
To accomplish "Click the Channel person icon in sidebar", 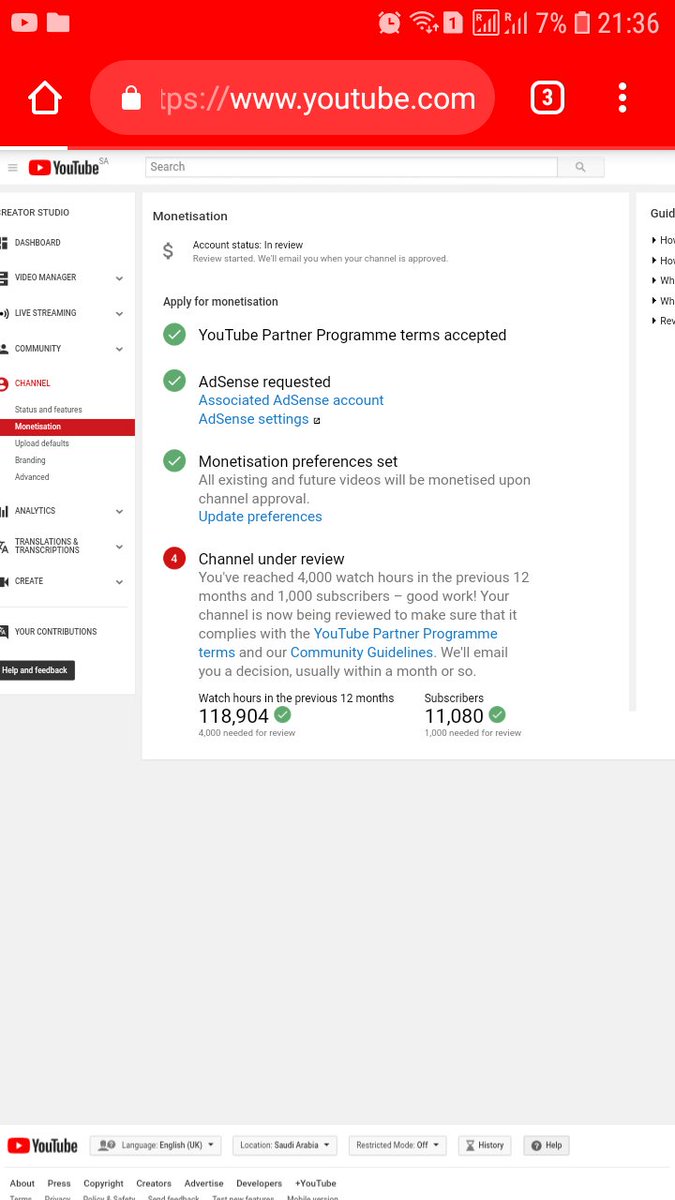I will tap(4, 384).
